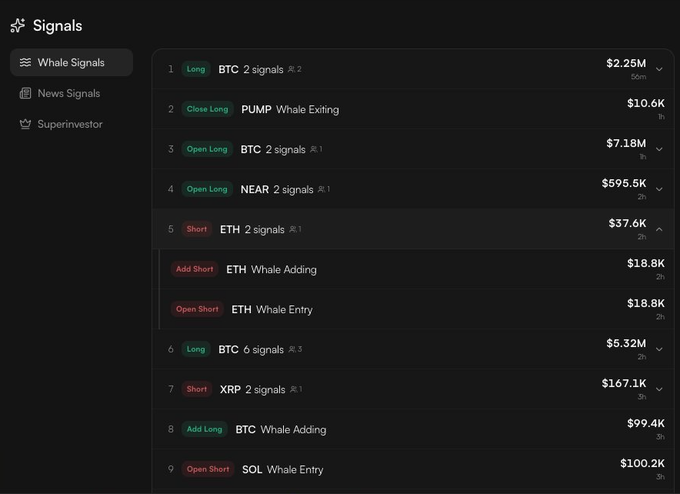This screenshot has height=494, width=680.
Task: Click Open Long badge on BTC row 3
Action: coord(207,149)
